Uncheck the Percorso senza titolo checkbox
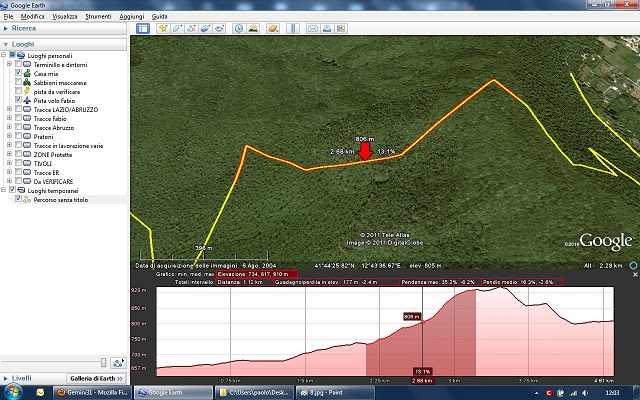Screen dimensions: 640x400 pyautogui.click(x=18, y=199)
